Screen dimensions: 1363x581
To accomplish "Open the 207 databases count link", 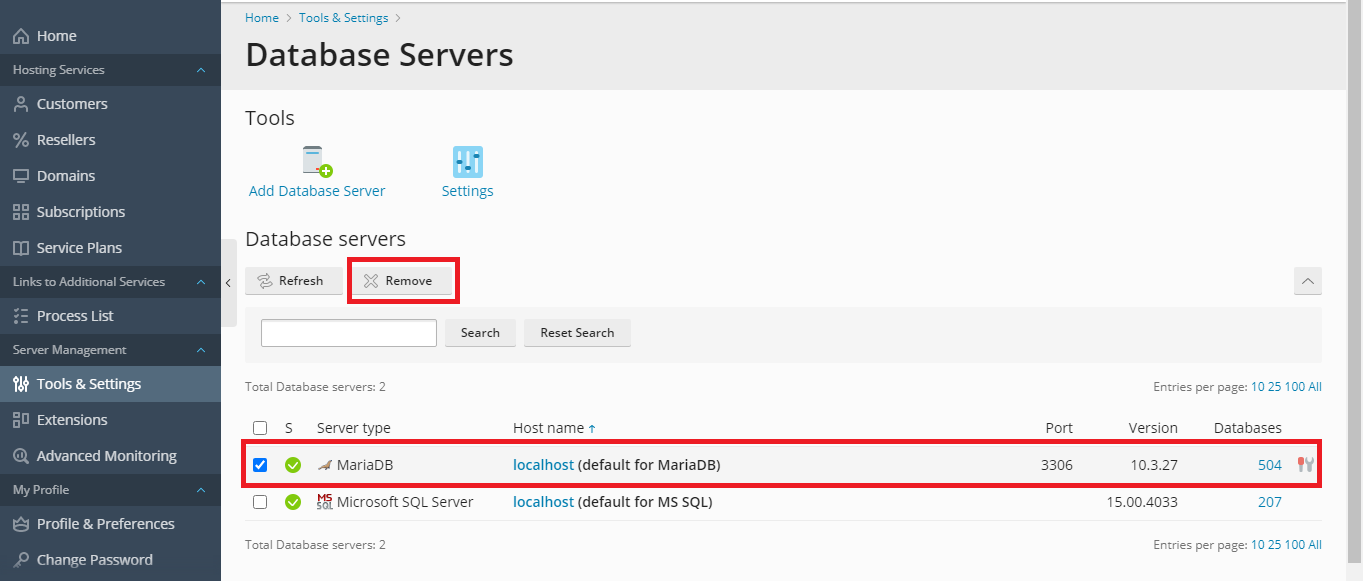I will pos(1270,502).
